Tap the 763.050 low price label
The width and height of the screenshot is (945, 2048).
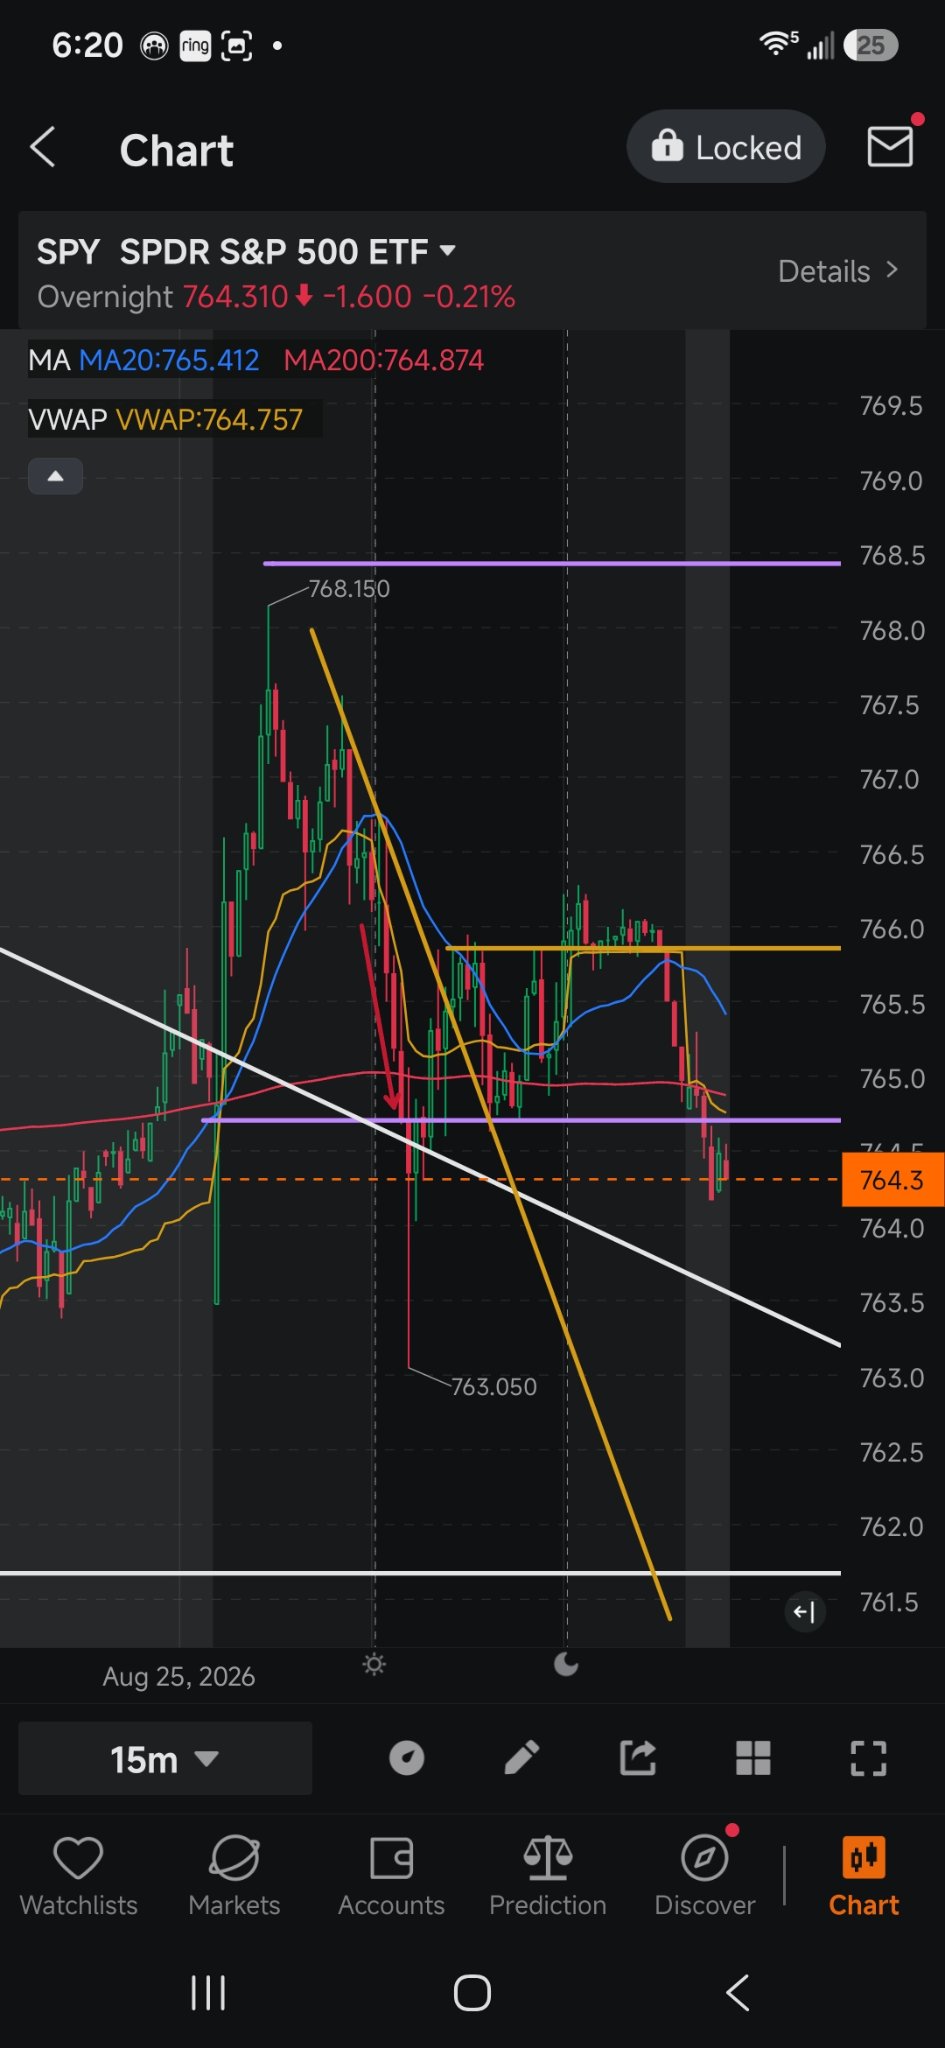click(x=494, y=1387)
